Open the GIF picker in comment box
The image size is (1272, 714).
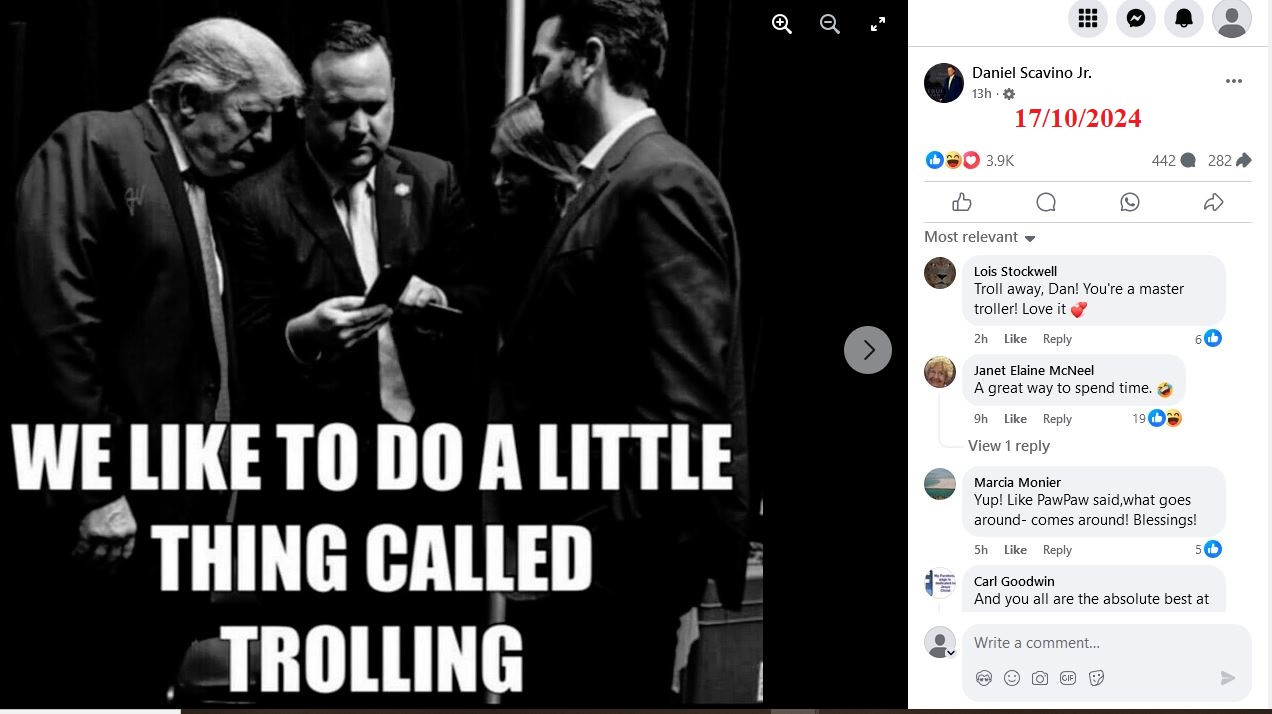tap(1068, 678)
